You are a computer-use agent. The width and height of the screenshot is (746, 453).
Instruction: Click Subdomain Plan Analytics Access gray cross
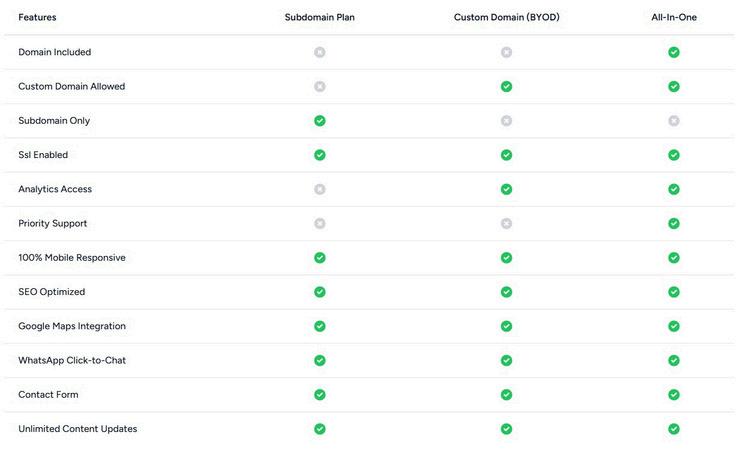pos(320,189)
